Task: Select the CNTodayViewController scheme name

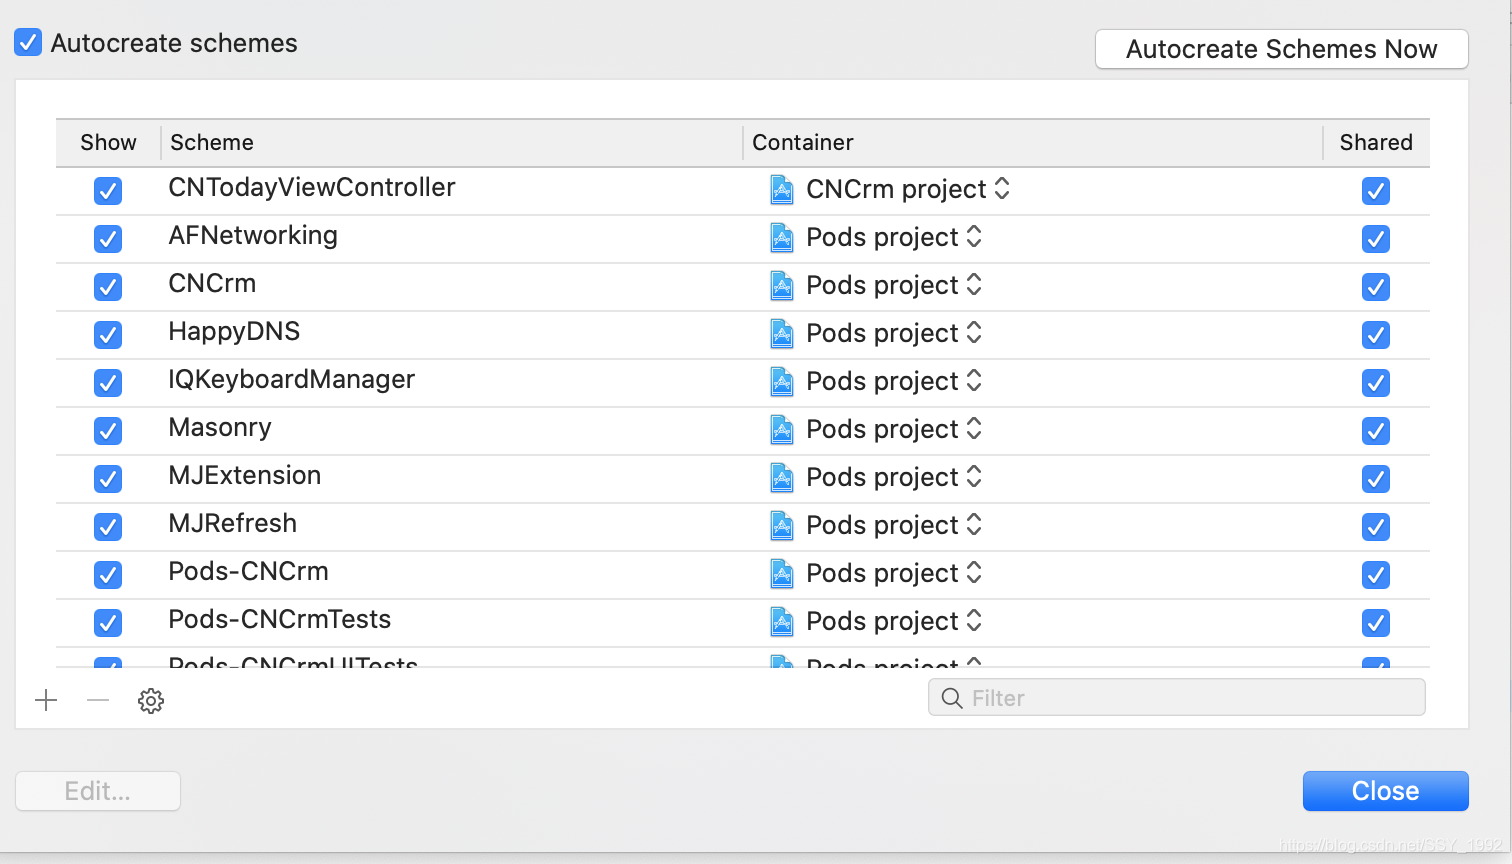Action: [x=312, y=187]
